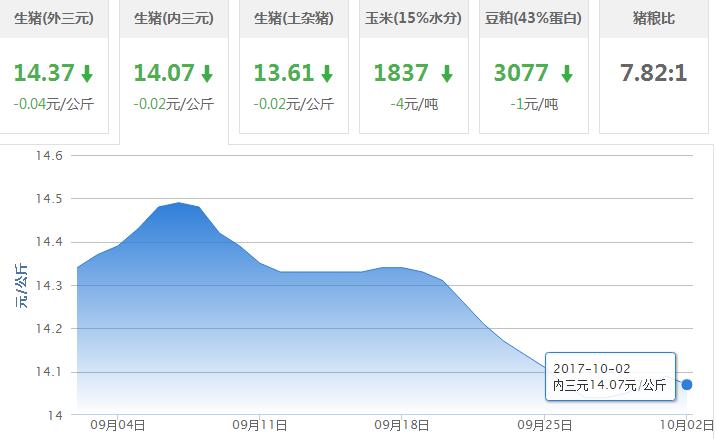This screenshot has height=439, width=717.
Task: Open the 生猪(土杂猪) tab
Action: click(294, 18)
